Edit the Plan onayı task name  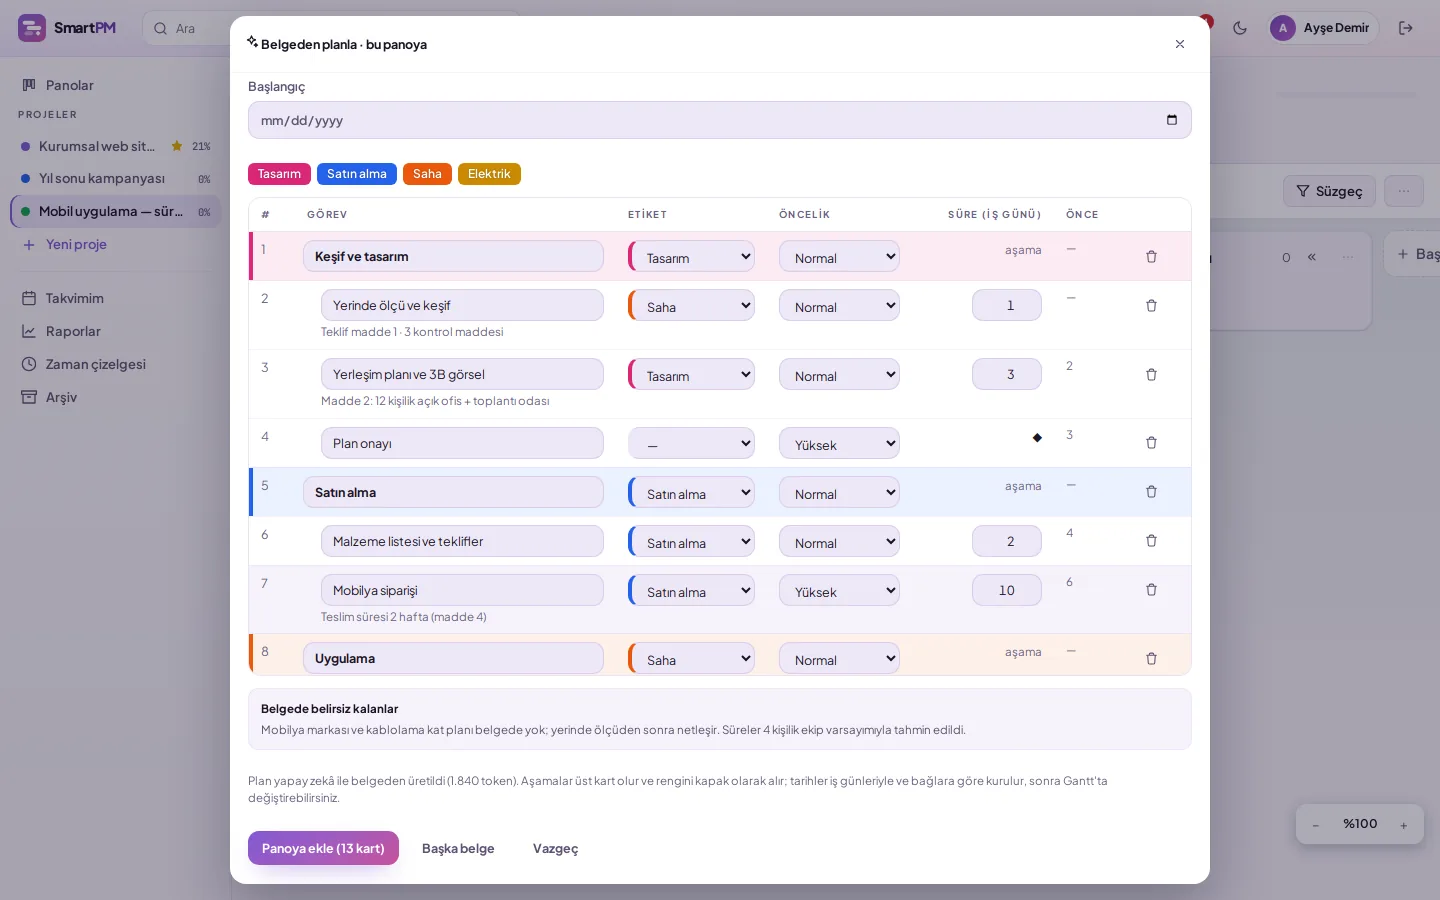click(x=462, y=443)
